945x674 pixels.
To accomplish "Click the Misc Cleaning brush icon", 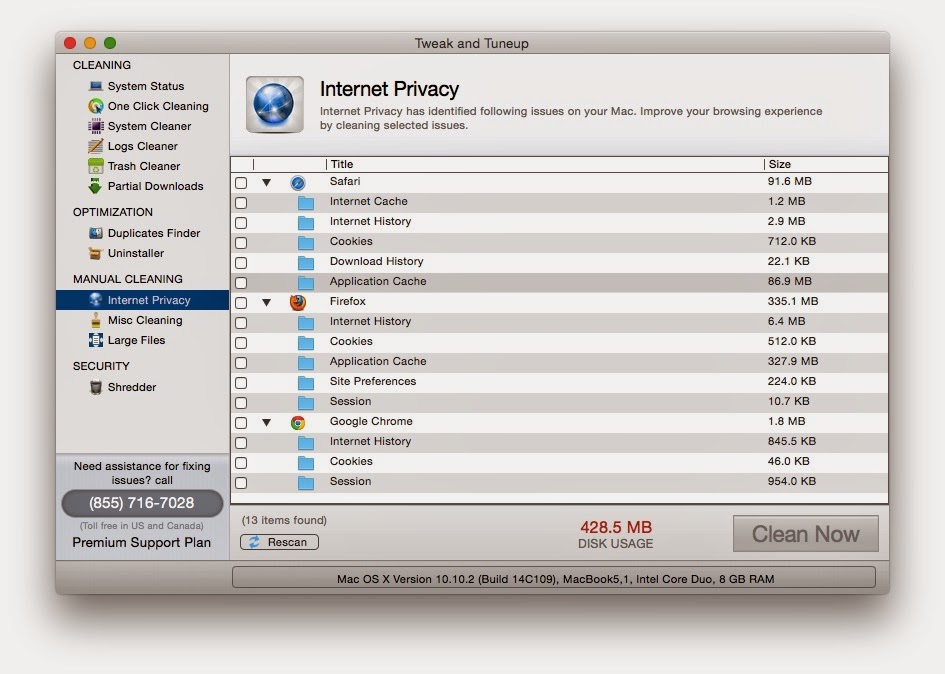I will point(95,320).
